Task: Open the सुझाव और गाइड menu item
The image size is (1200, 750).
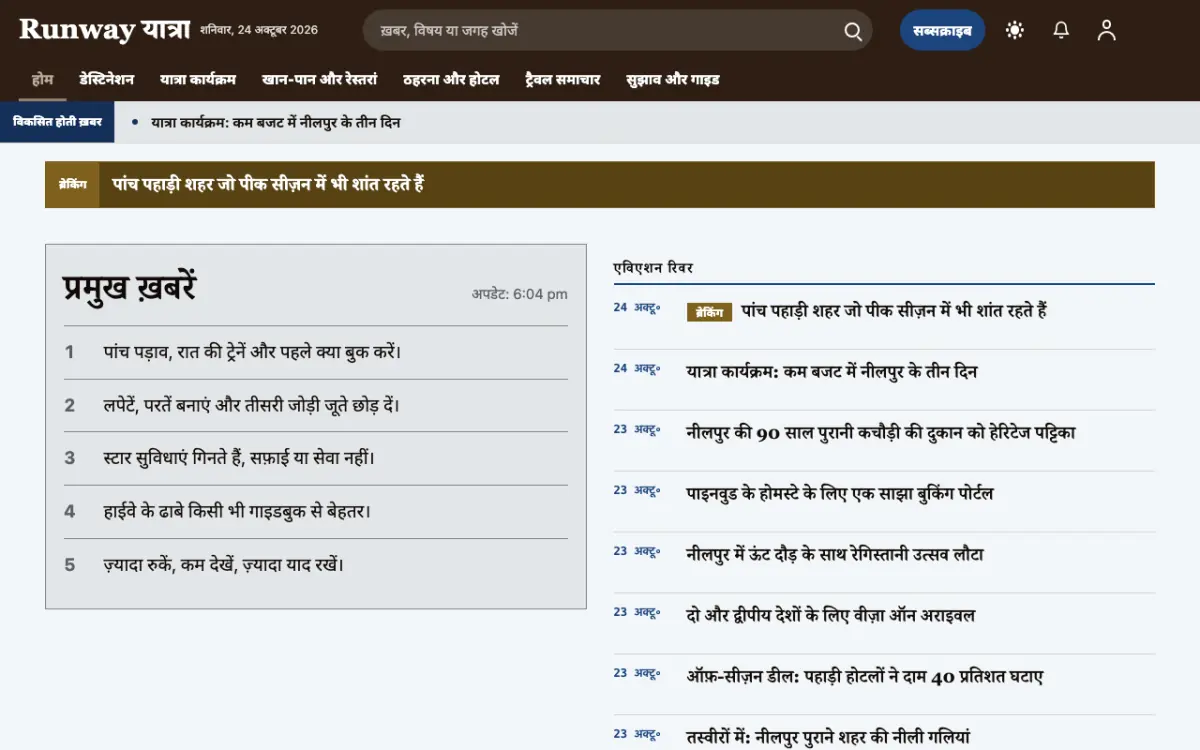Action: point(672,79)
